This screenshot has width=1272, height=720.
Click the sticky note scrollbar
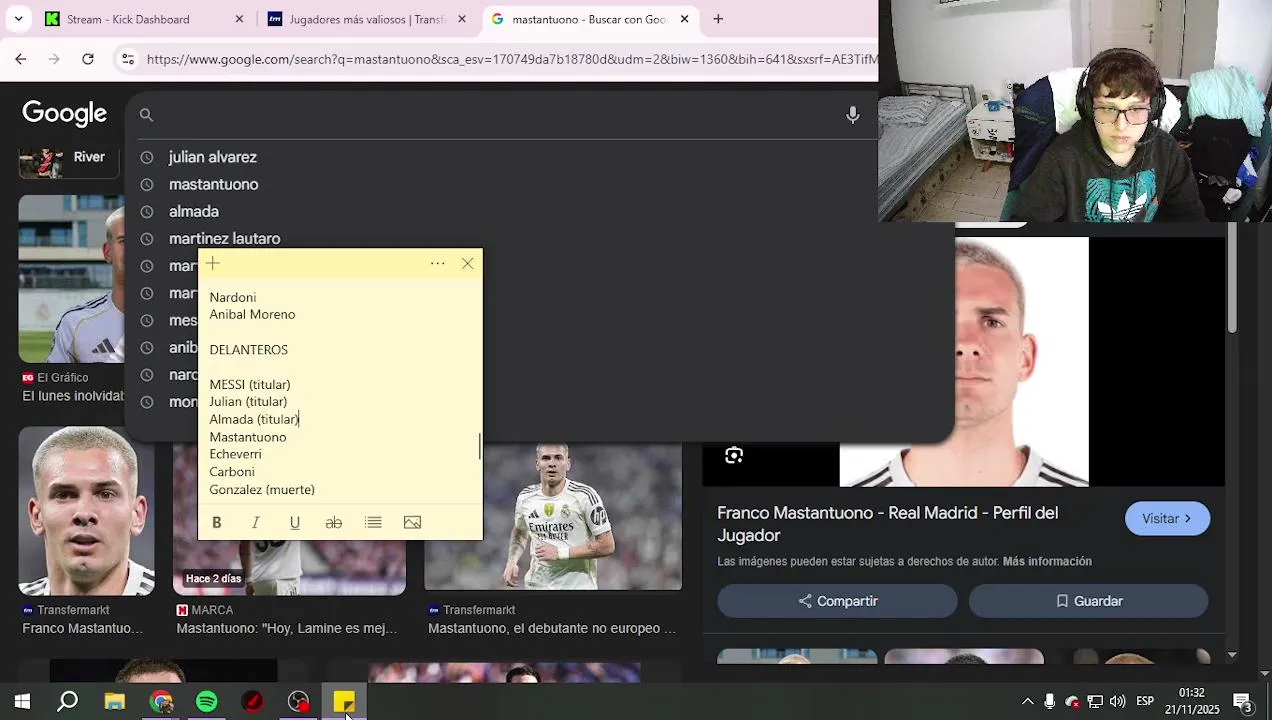480,446
